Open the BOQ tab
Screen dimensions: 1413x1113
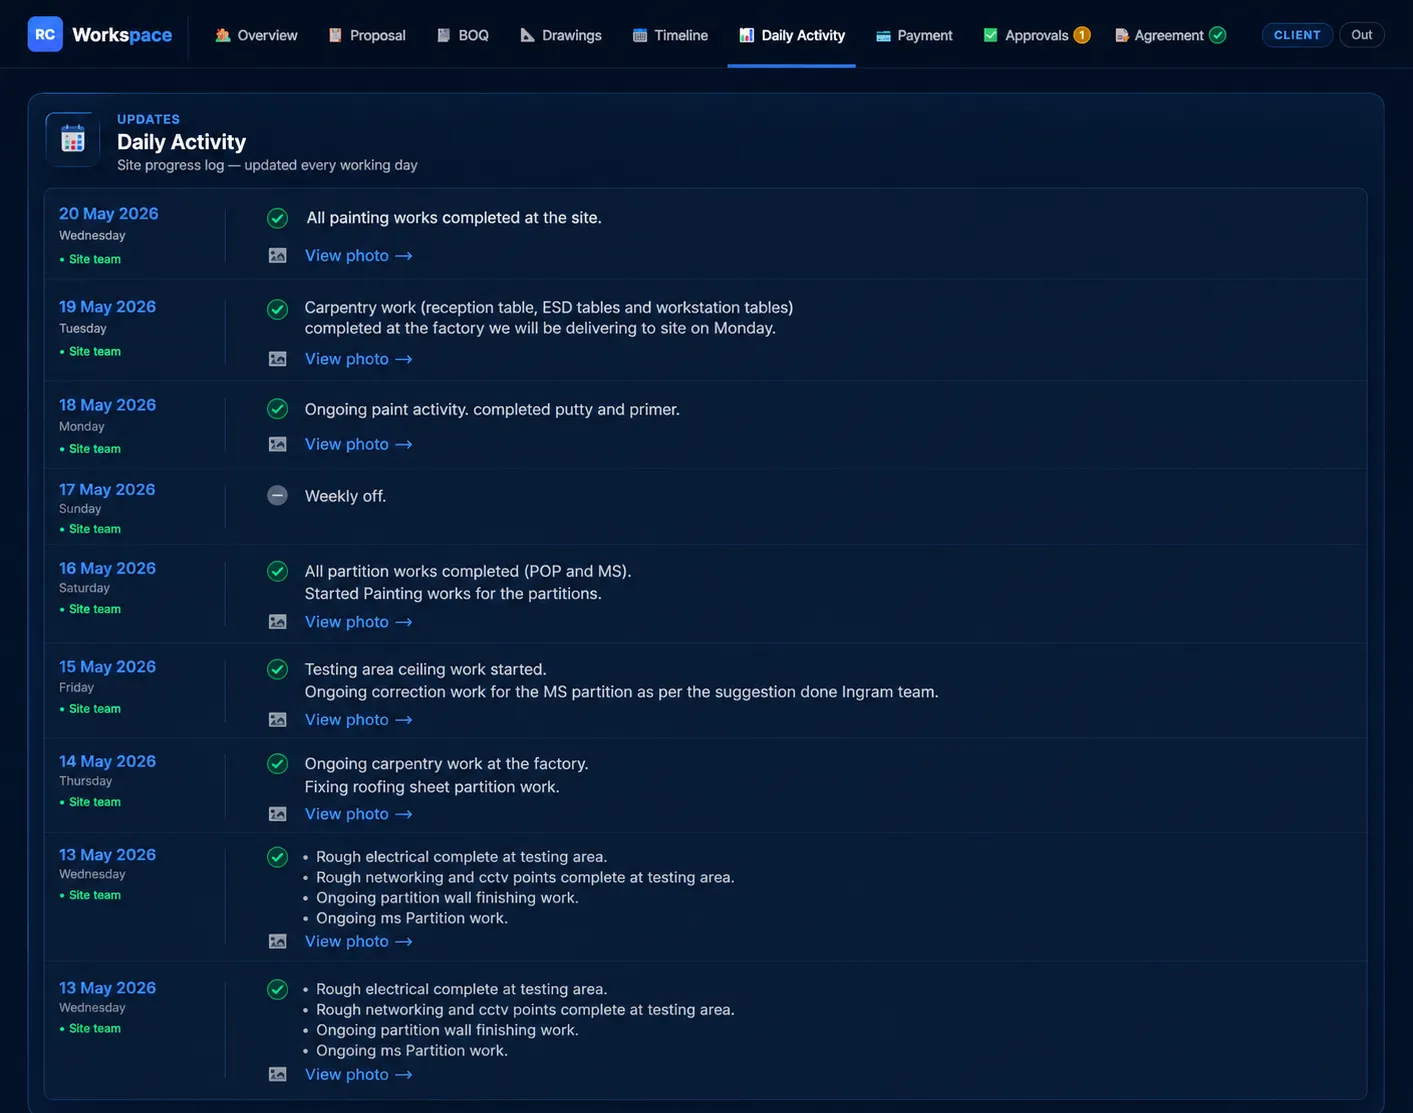463,35
